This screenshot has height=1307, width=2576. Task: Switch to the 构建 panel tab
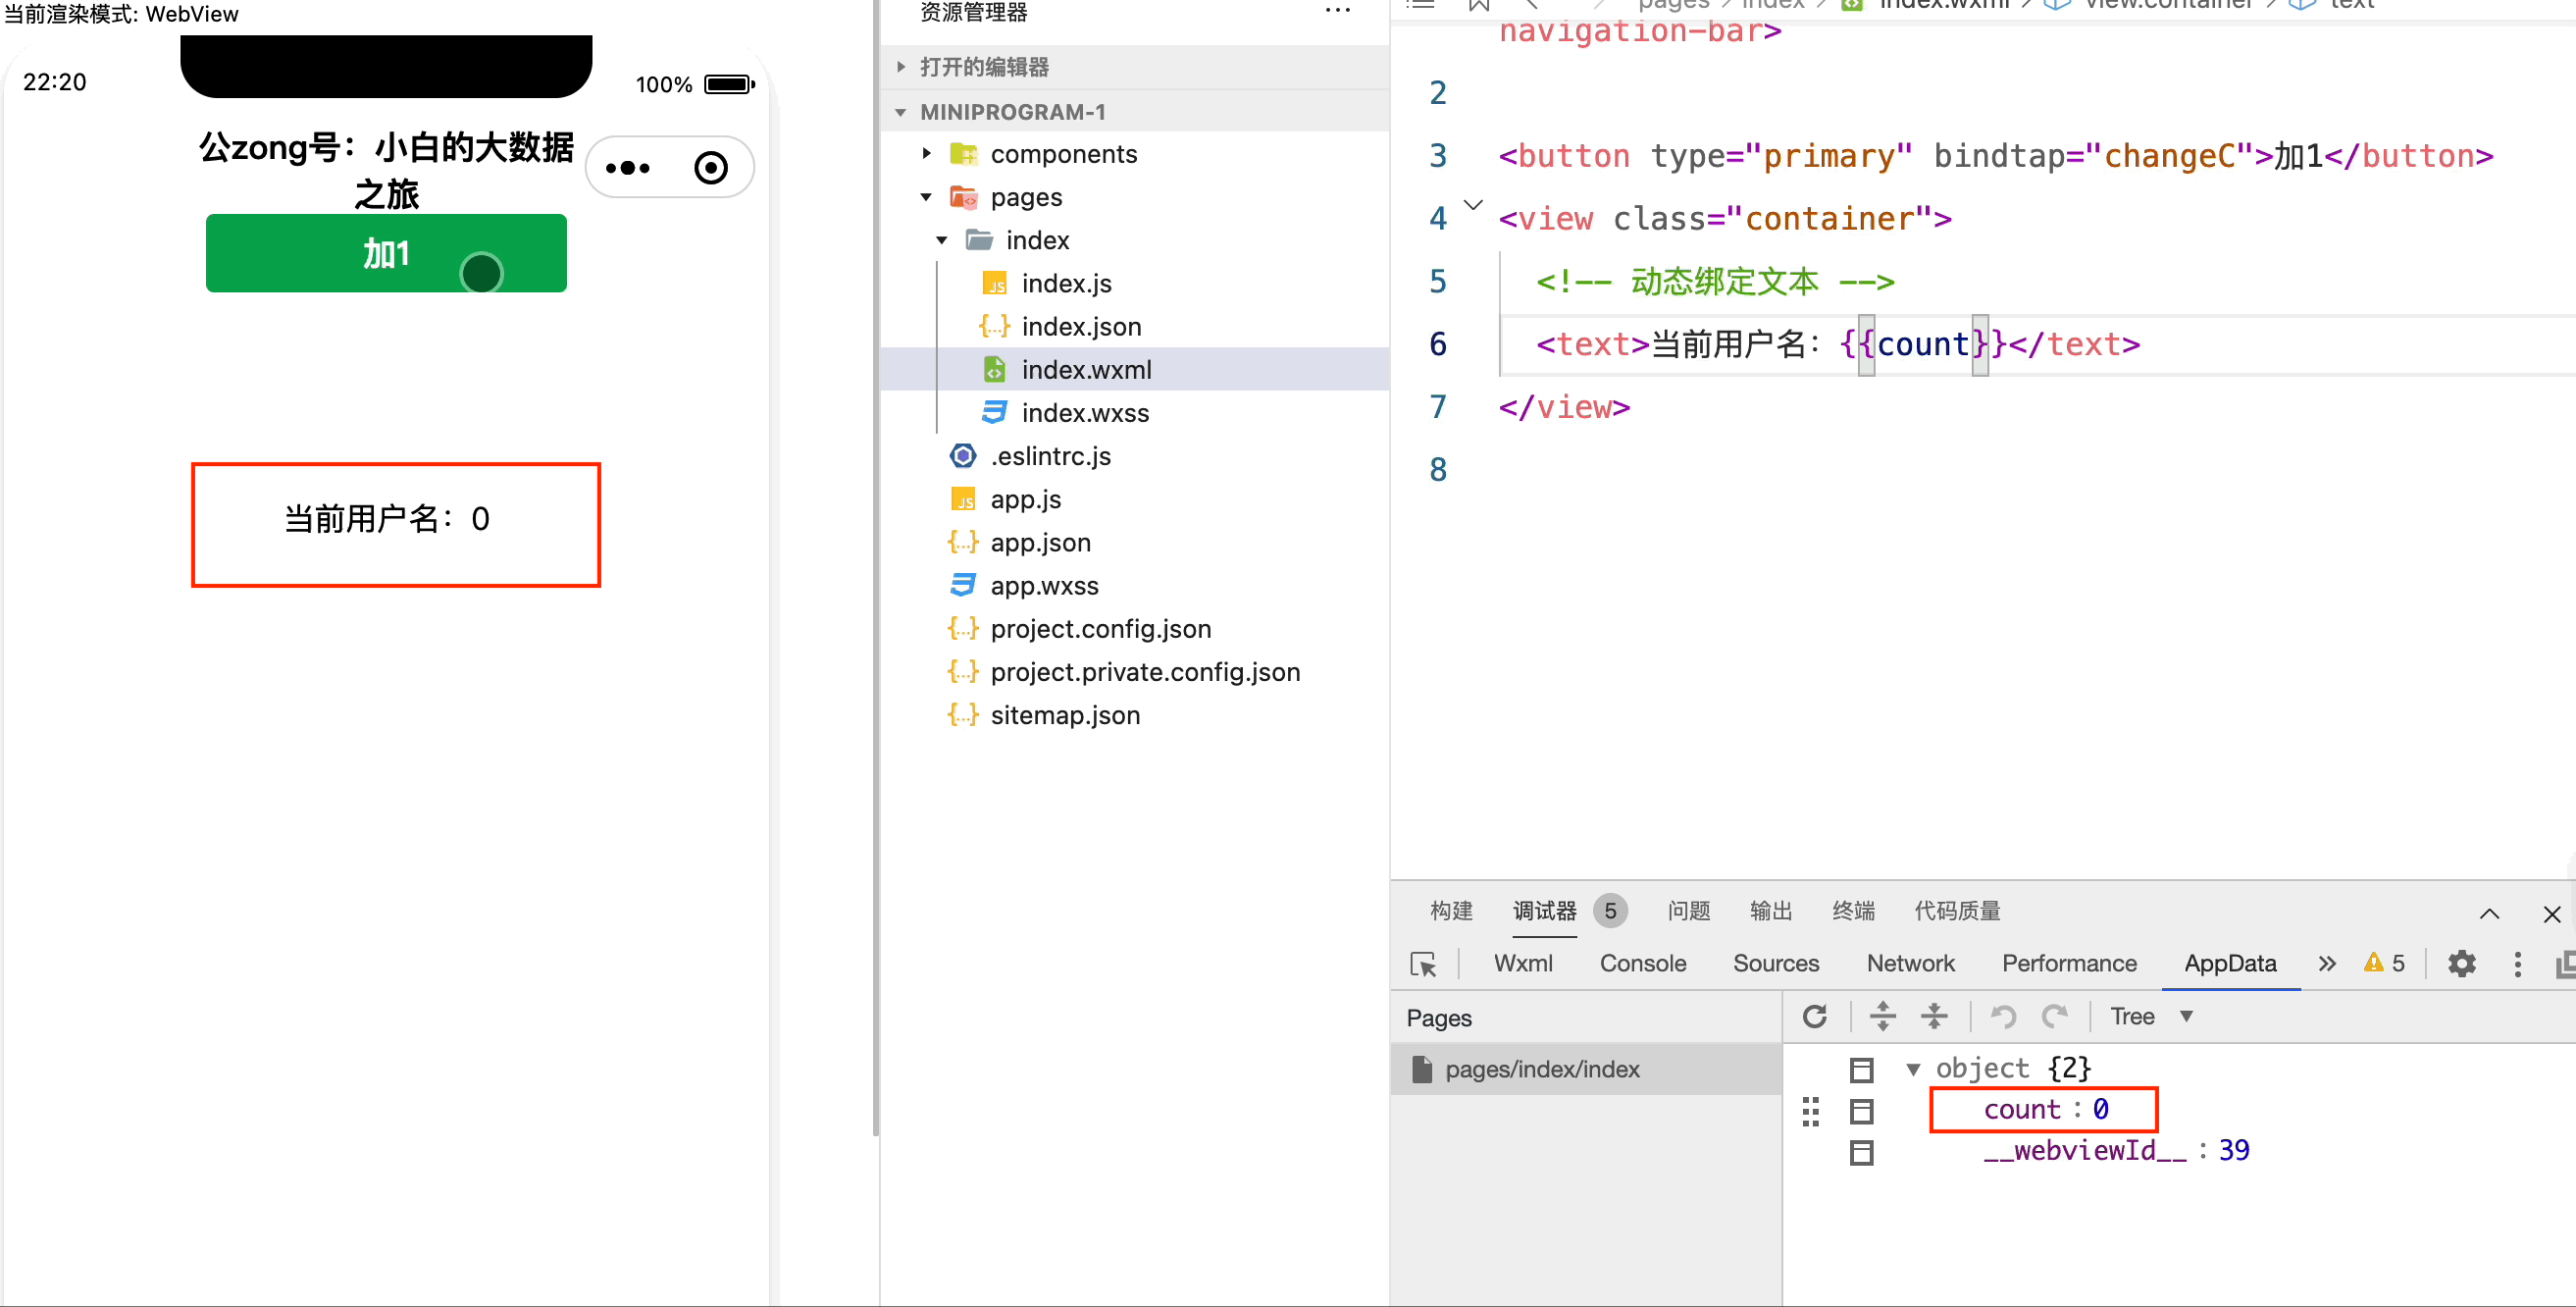(1451, 911)
